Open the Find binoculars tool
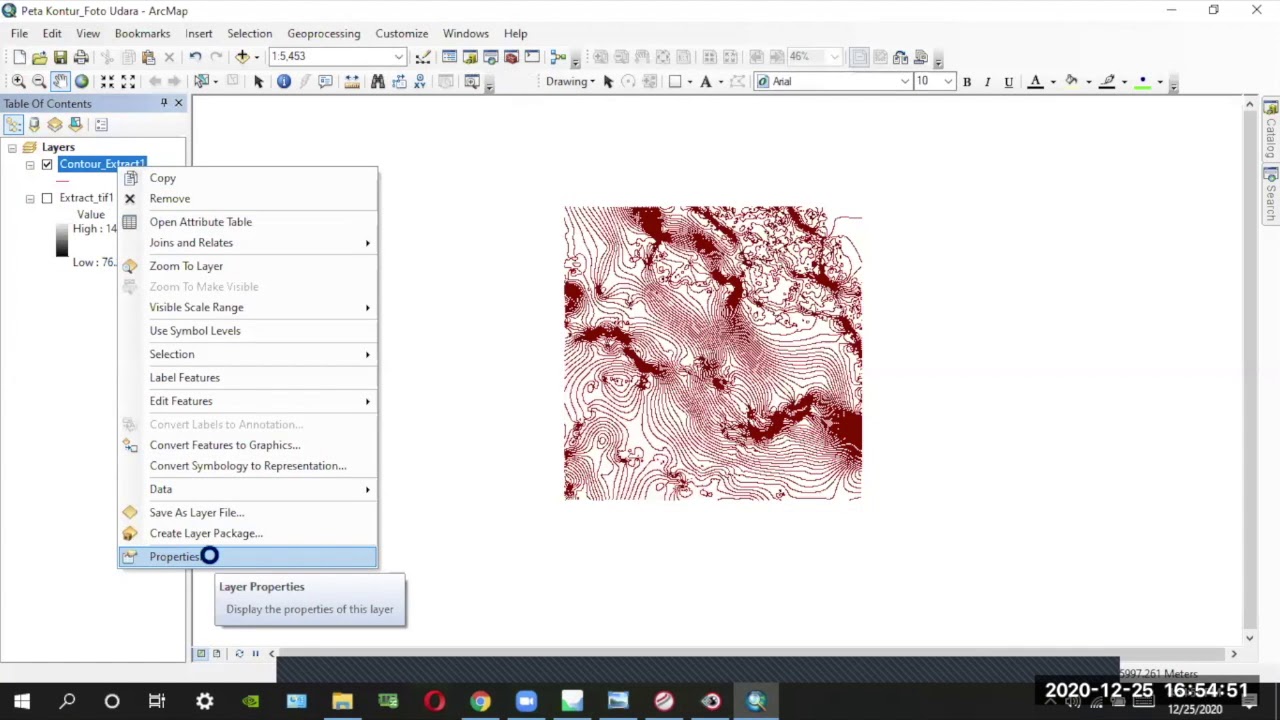 click(x=378, y=81)
